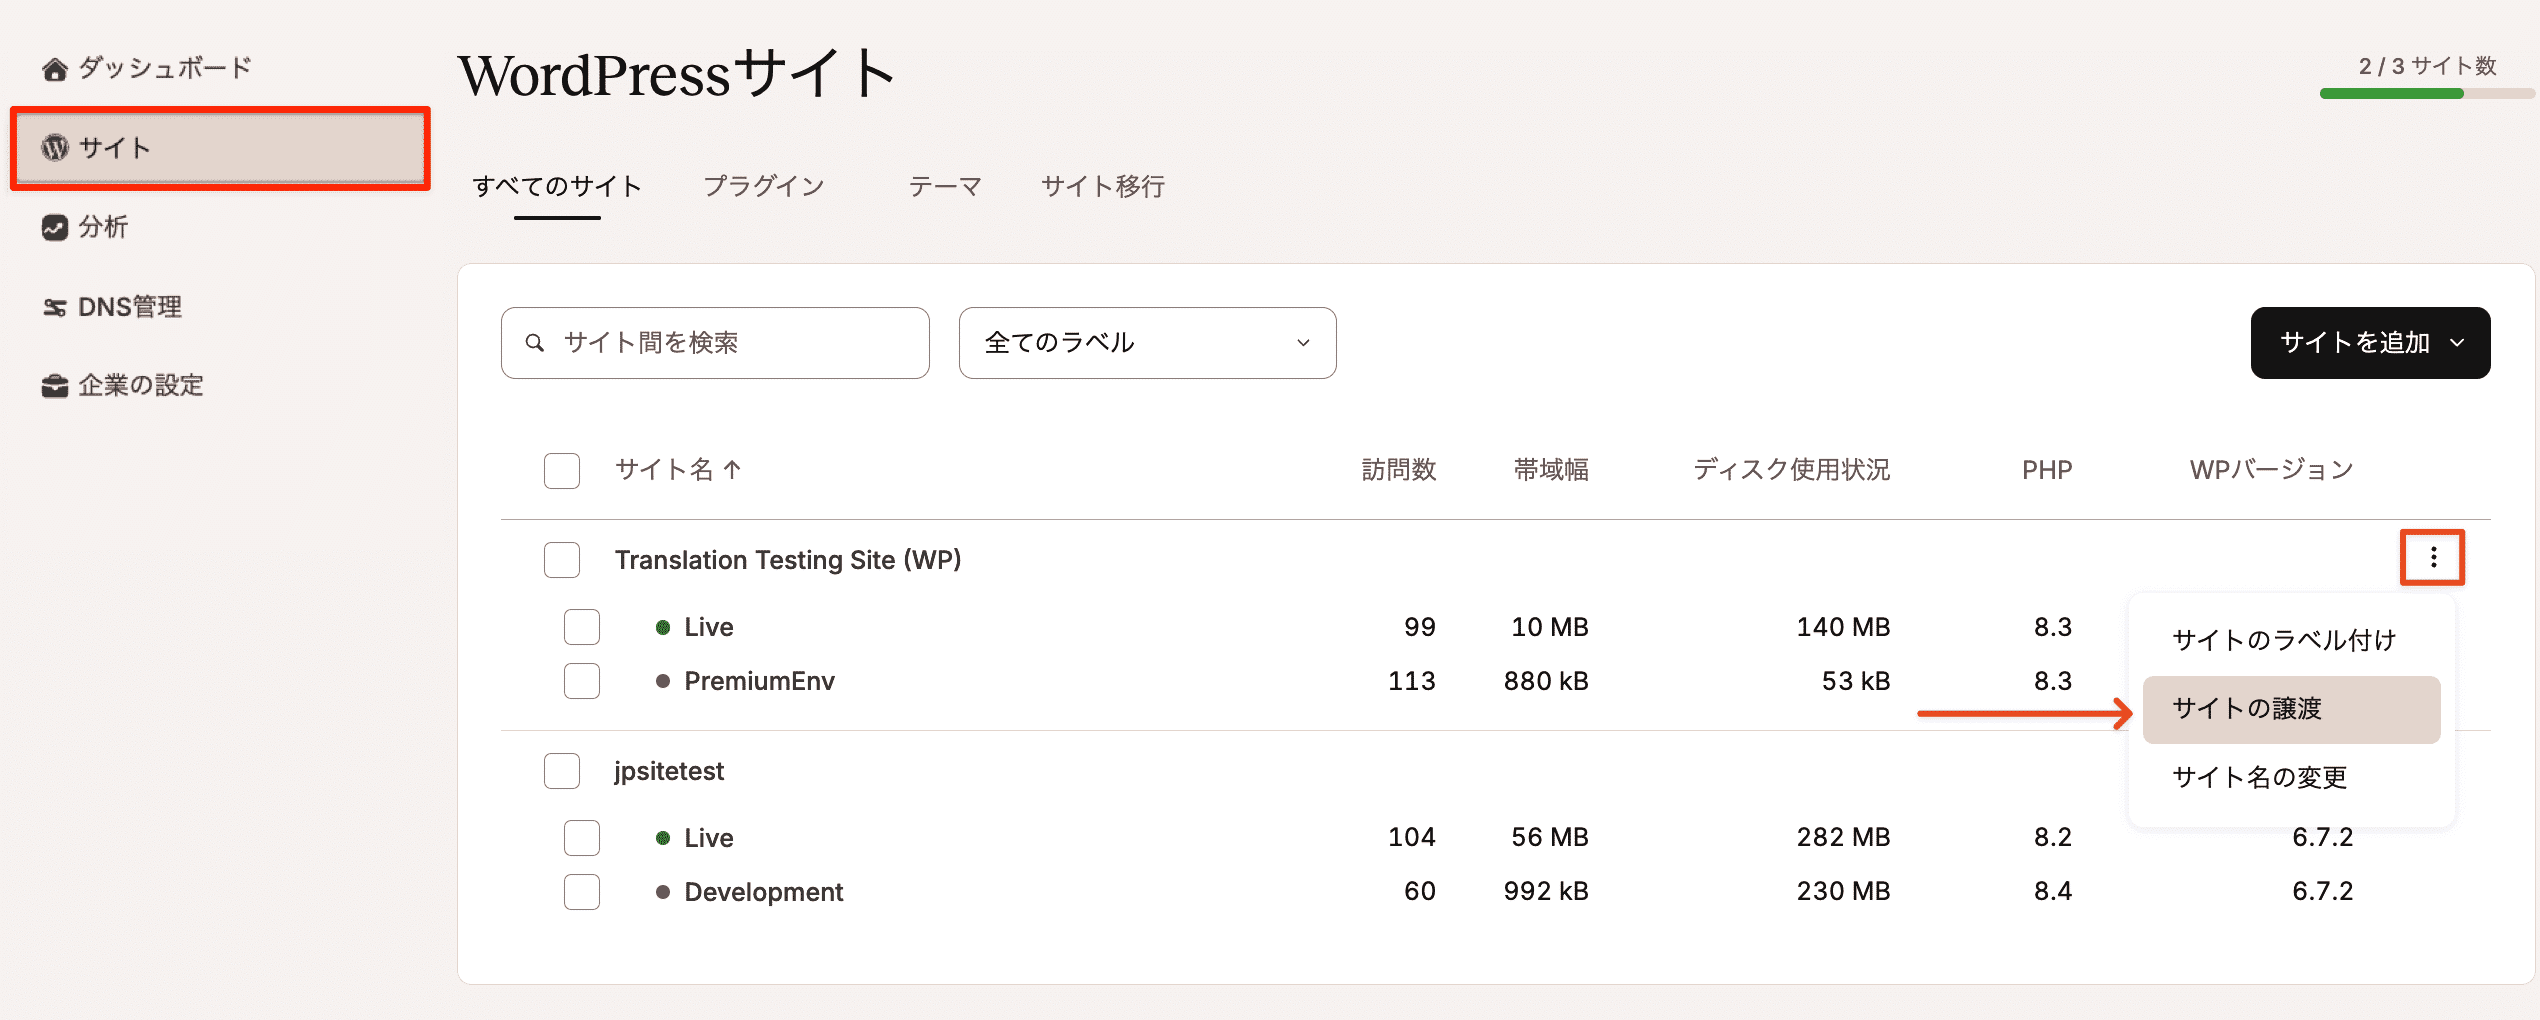Click the green Live status dot for jpsitetest

click(x=663, y=837)
